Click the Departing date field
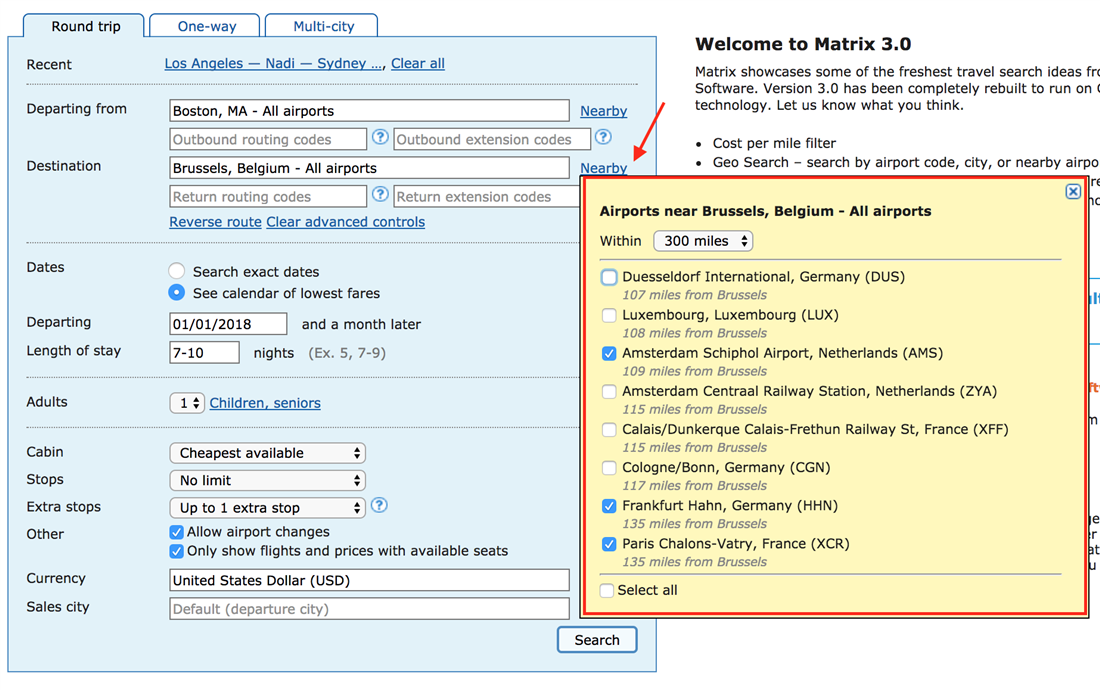This screenshot has height=690, width=1100. pos(228,323)
